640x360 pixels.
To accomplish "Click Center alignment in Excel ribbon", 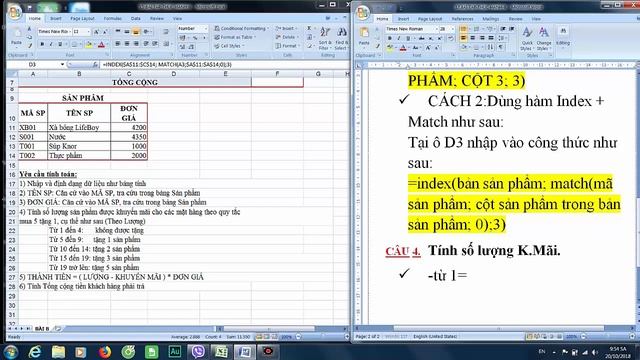I will click(127, 44).
